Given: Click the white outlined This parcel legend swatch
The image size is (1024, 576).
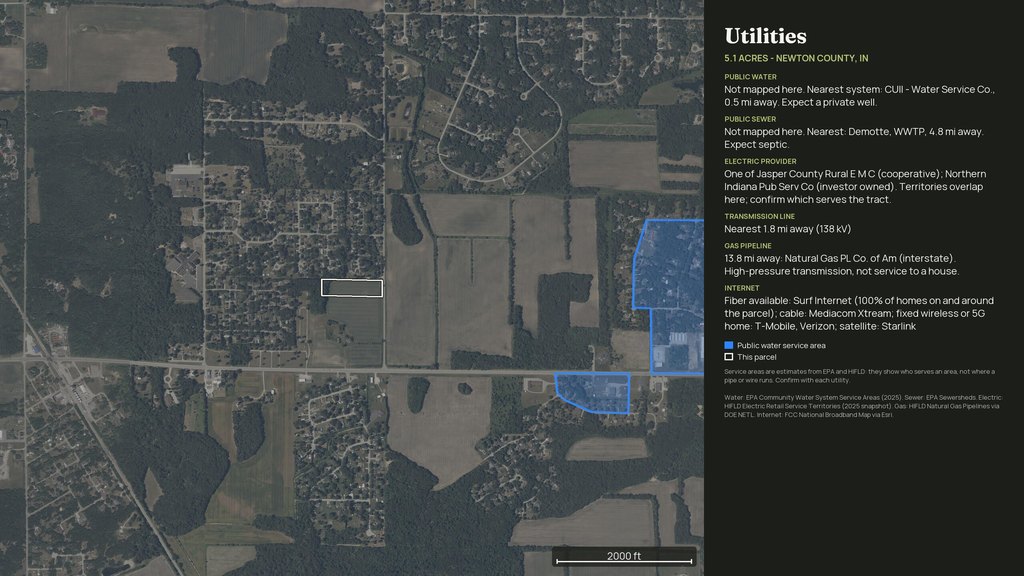Looking at the screenshot, I should pos(729,357).
